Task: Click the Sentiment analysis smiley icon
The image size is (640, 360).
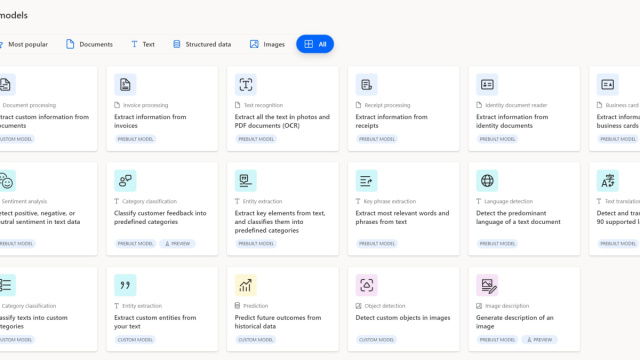Action: point(7,181)
